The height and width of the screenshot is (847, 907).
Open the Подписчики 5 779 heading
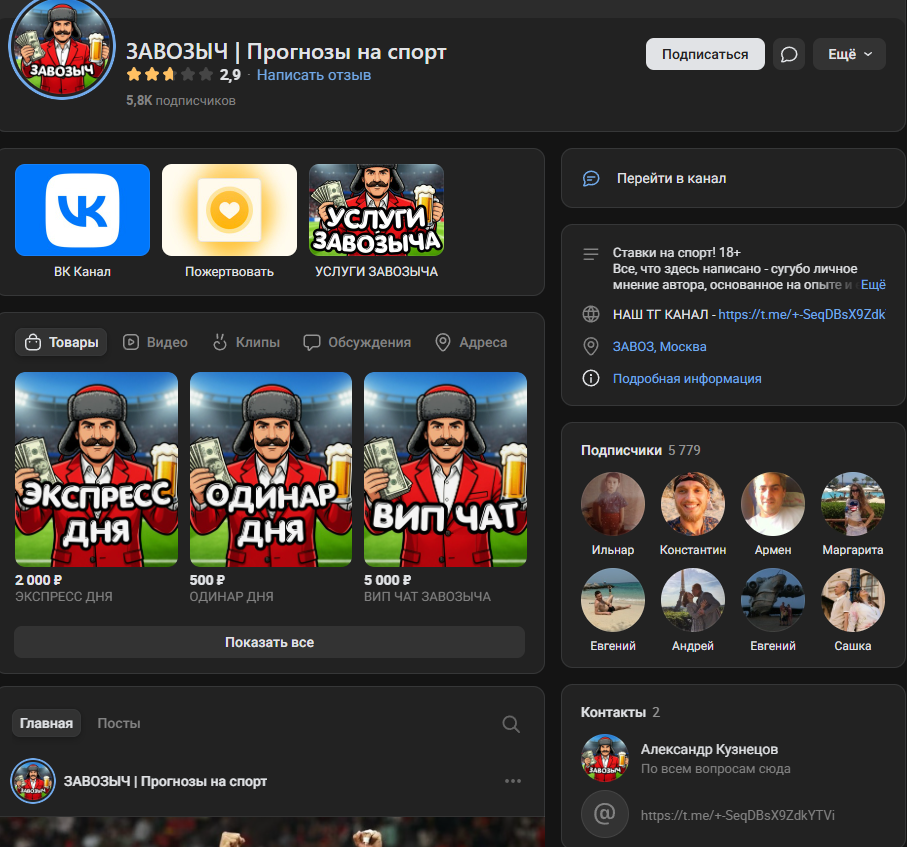tap(640, 450)
